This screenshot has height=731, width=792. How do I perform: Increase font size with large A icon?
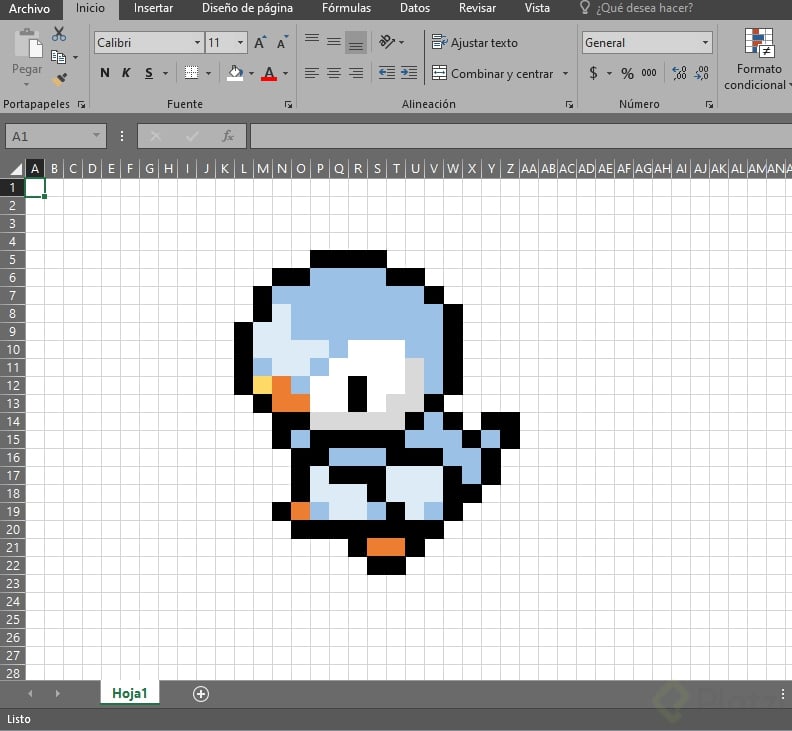260,42
